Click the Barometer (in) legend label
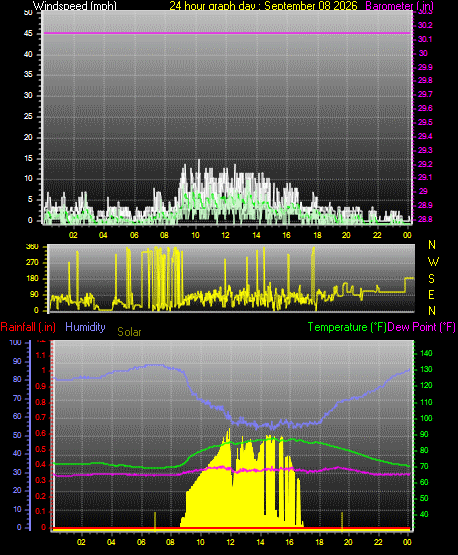Image resolution: width=458 pixels, height=555 pixels. [x=399, y=6]
